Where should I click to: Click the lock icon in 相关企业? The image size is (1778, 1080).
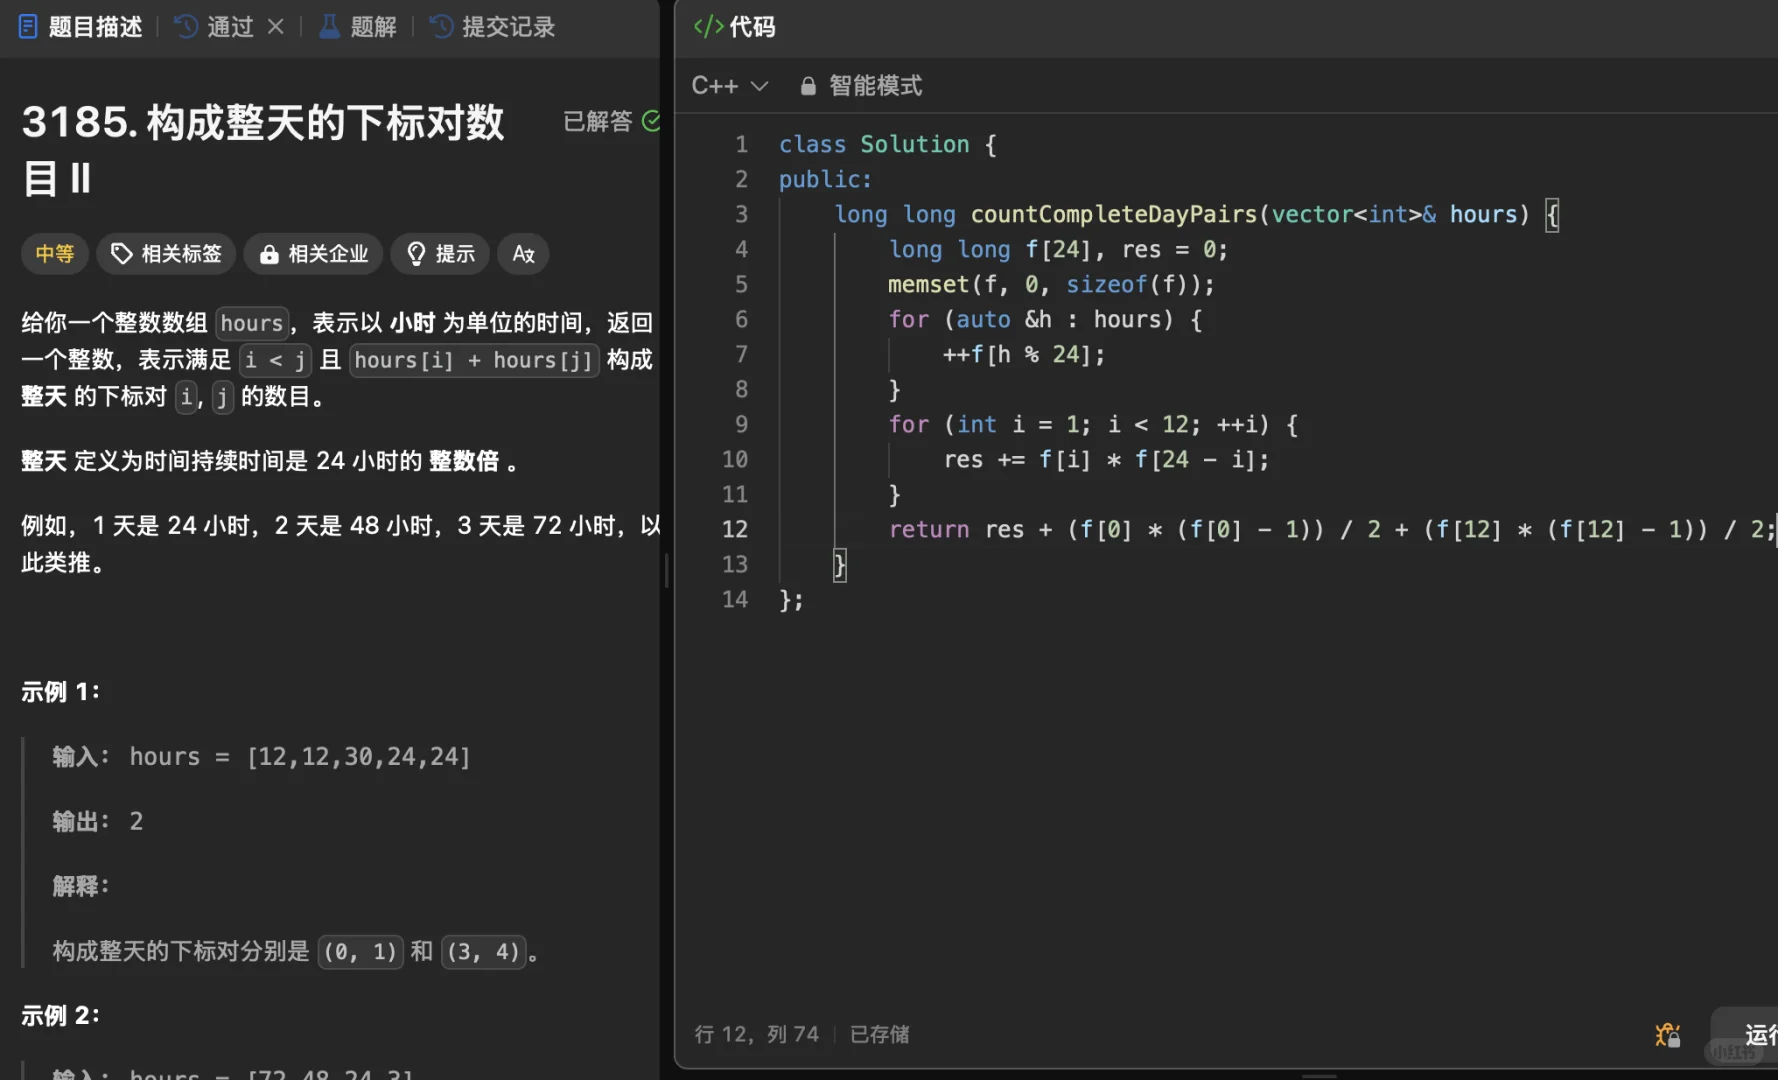pos(268,255)
